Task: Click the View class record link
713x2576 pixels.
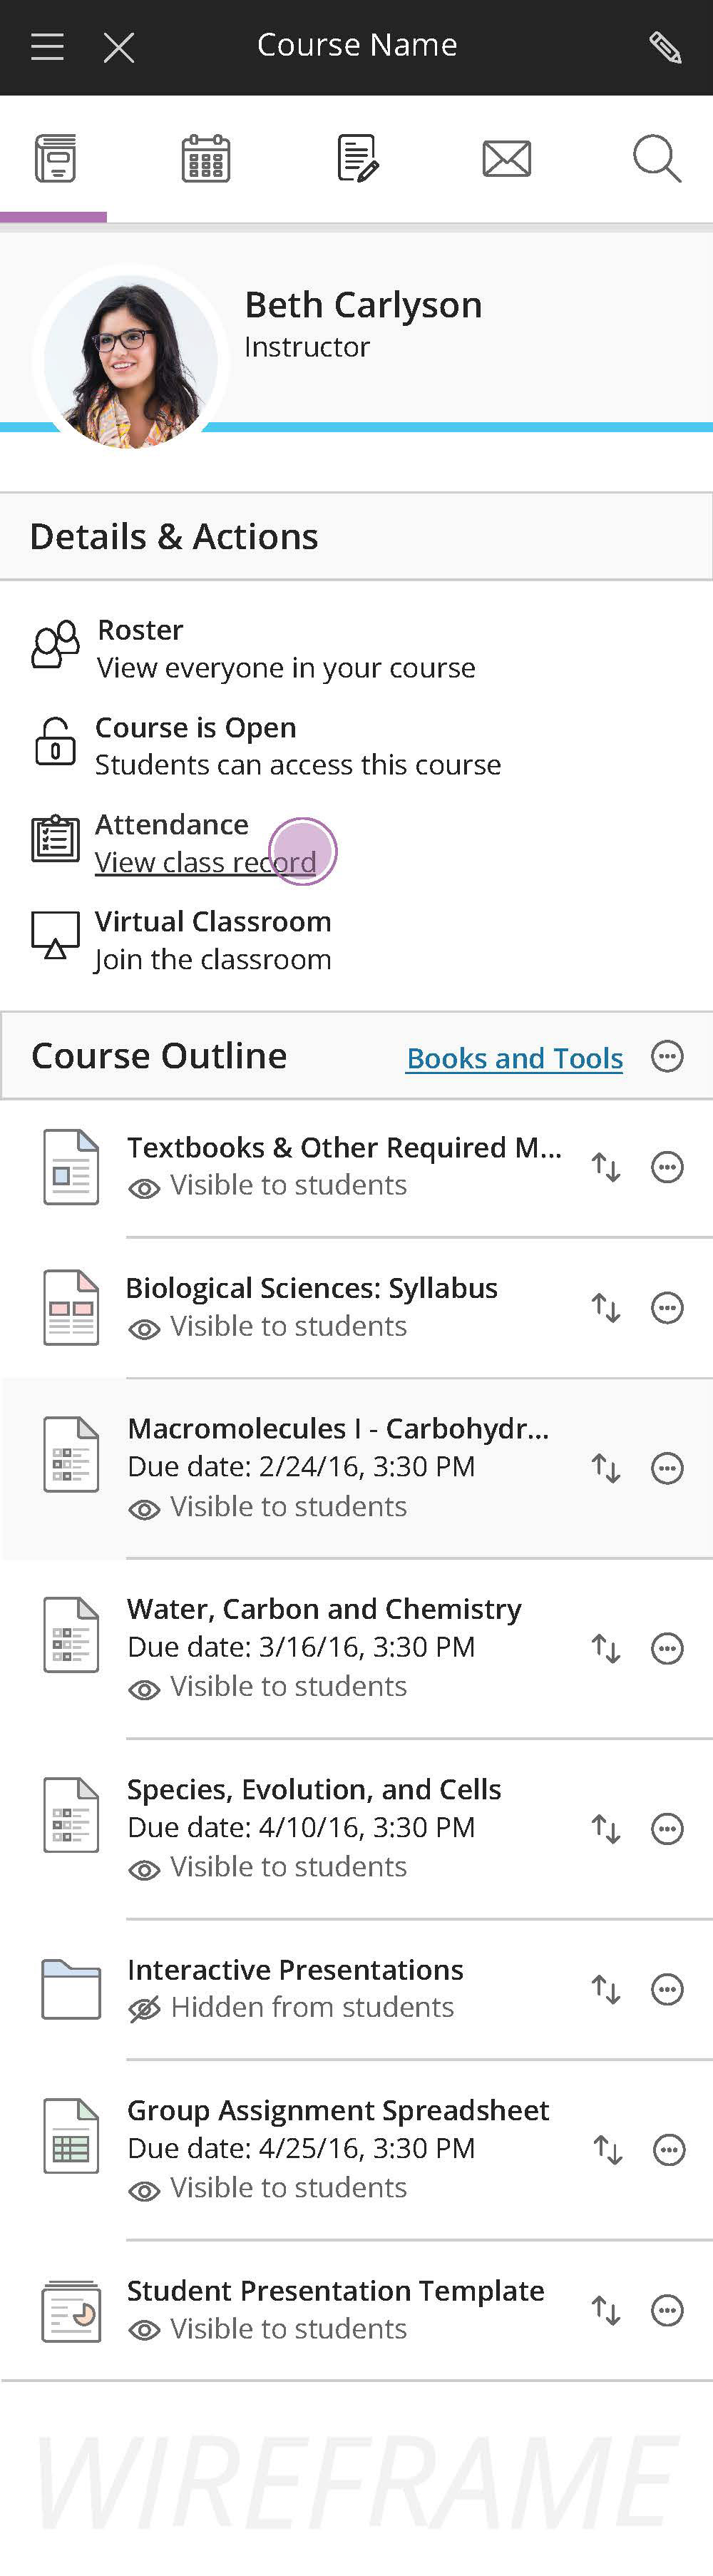Action: pos(205,861)
